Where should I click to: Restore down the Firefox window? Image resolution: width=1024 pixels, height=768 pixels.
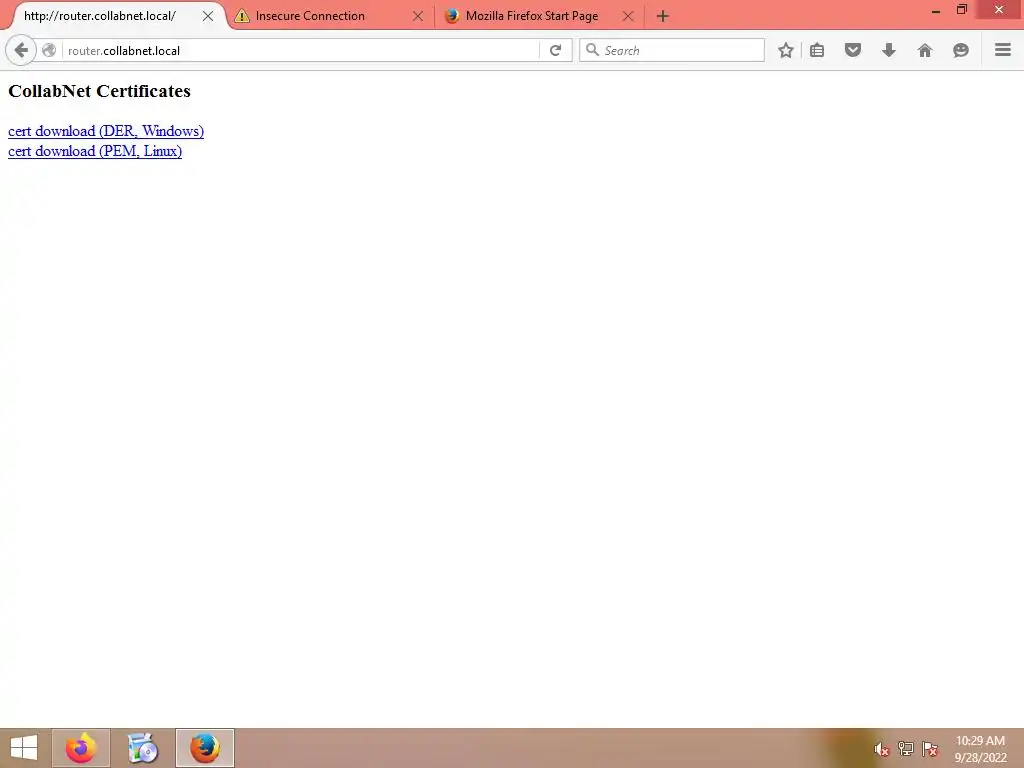961,10
